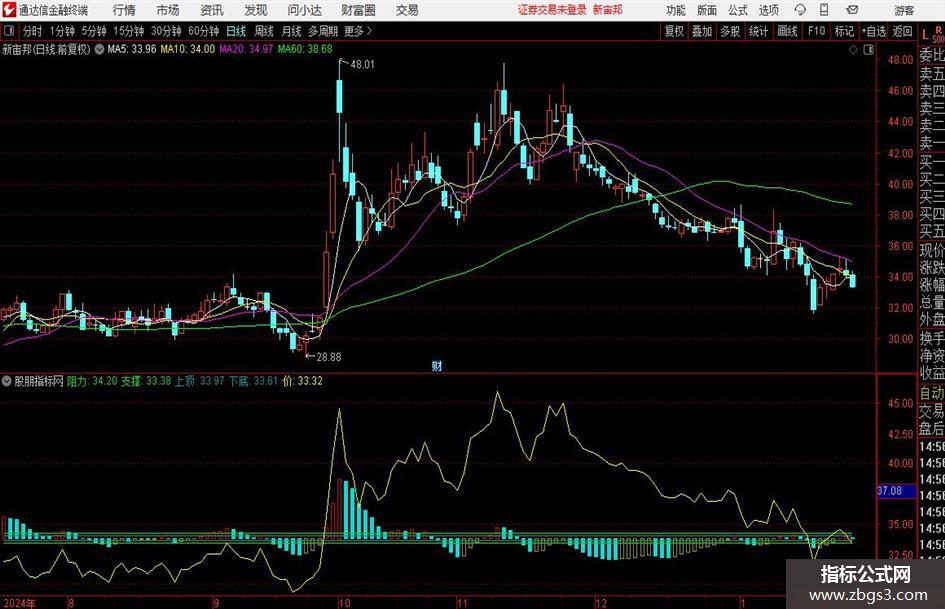Viewport: 945px width, 609px height.
Task: Open the 交易 menu
Action: [x=407, y=10]
